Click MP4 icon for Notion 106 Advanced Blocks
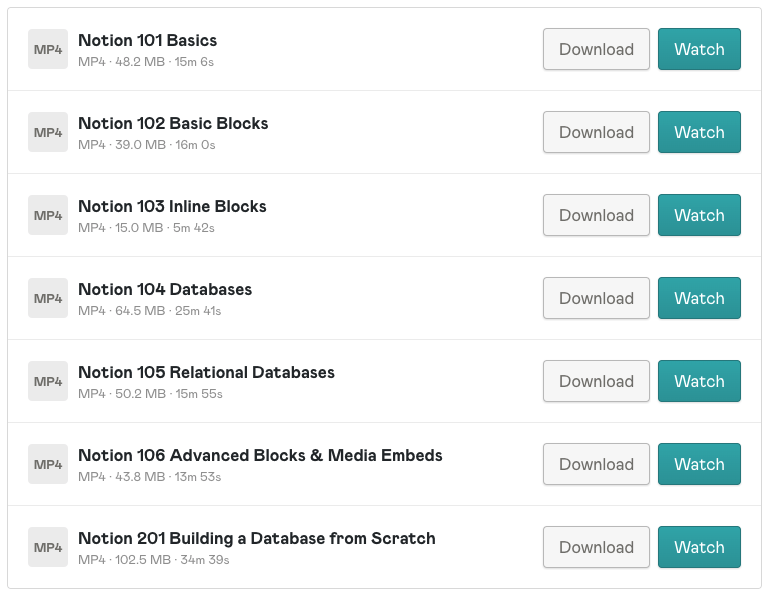 (48, 464)
